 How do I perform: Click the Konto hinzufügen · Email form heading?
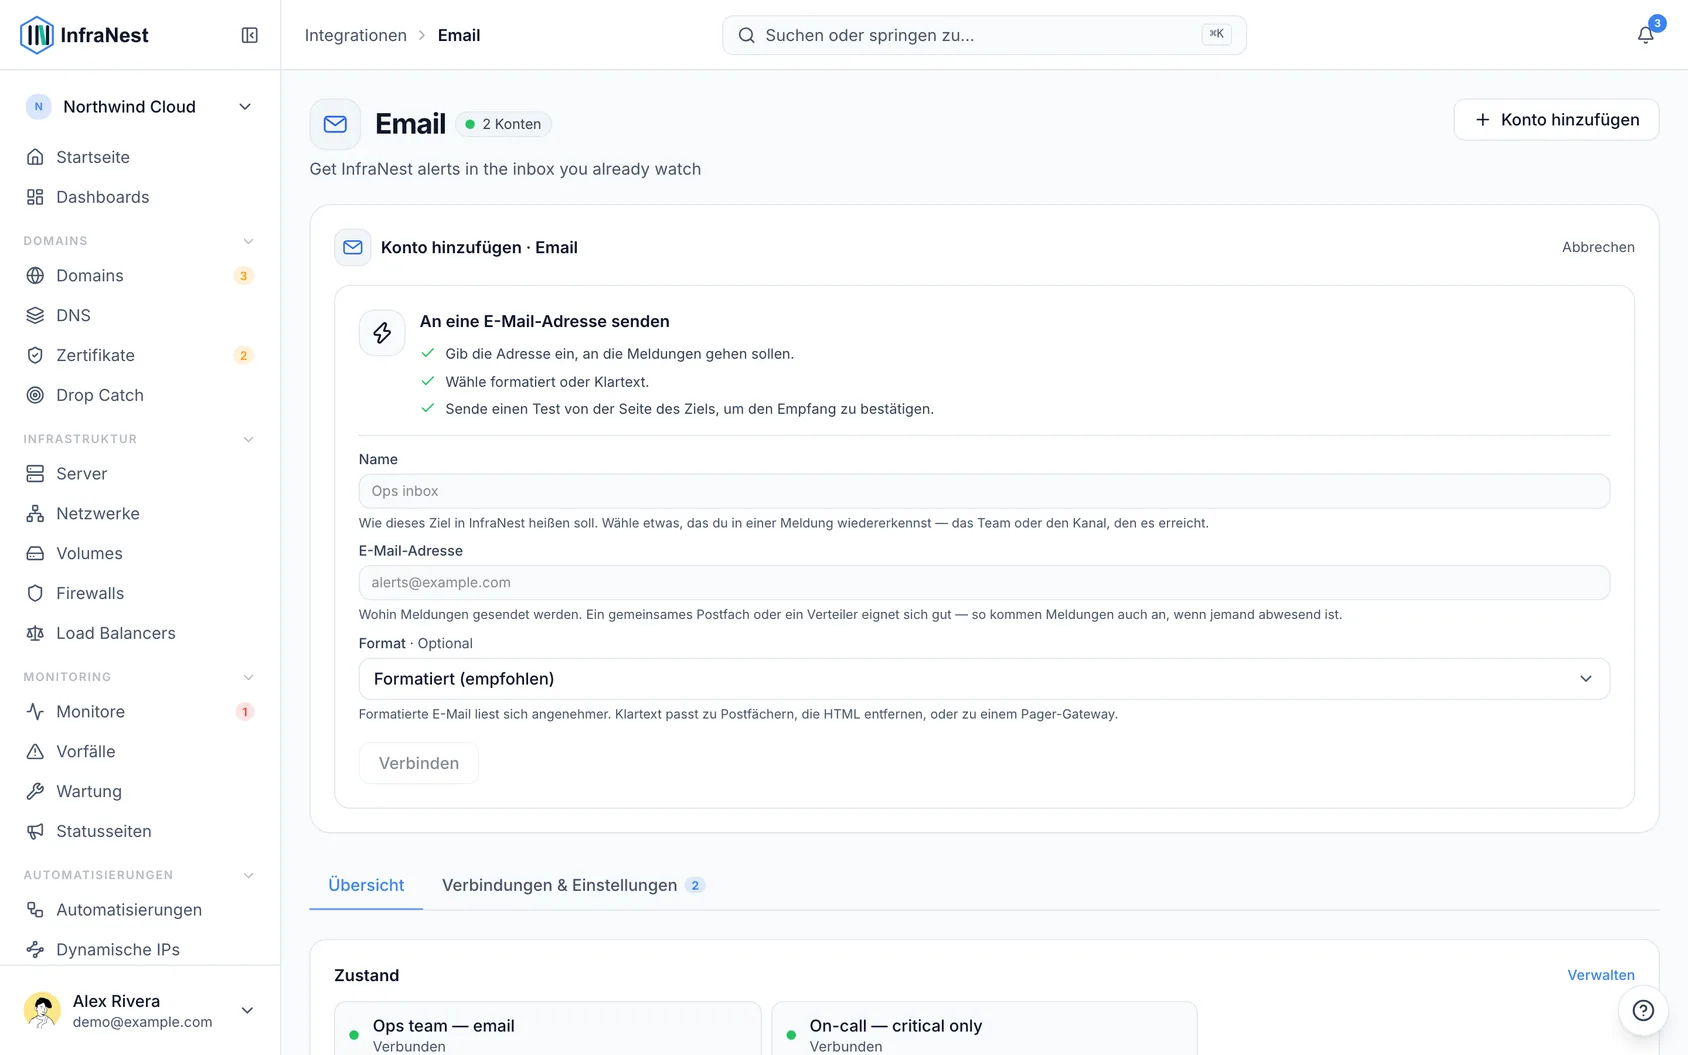[x=479, y=247]
